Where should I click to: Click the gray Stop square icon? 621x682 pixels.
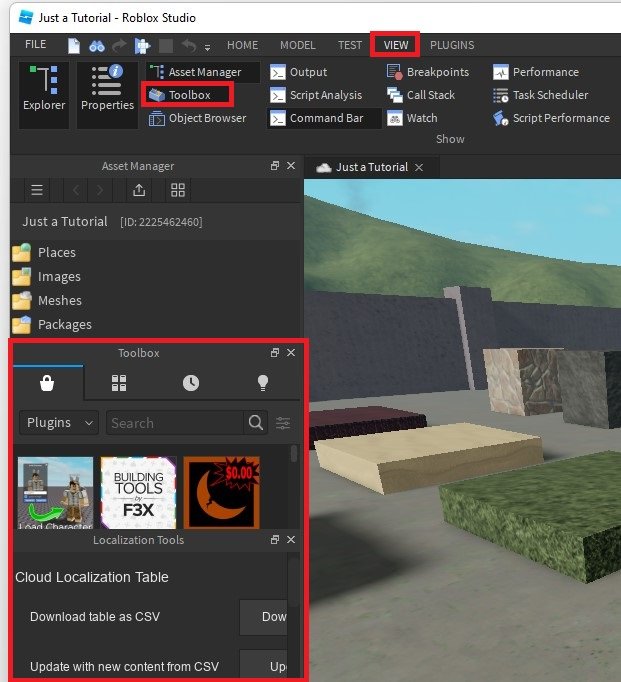pyautogui.click(x=166, y=45)
